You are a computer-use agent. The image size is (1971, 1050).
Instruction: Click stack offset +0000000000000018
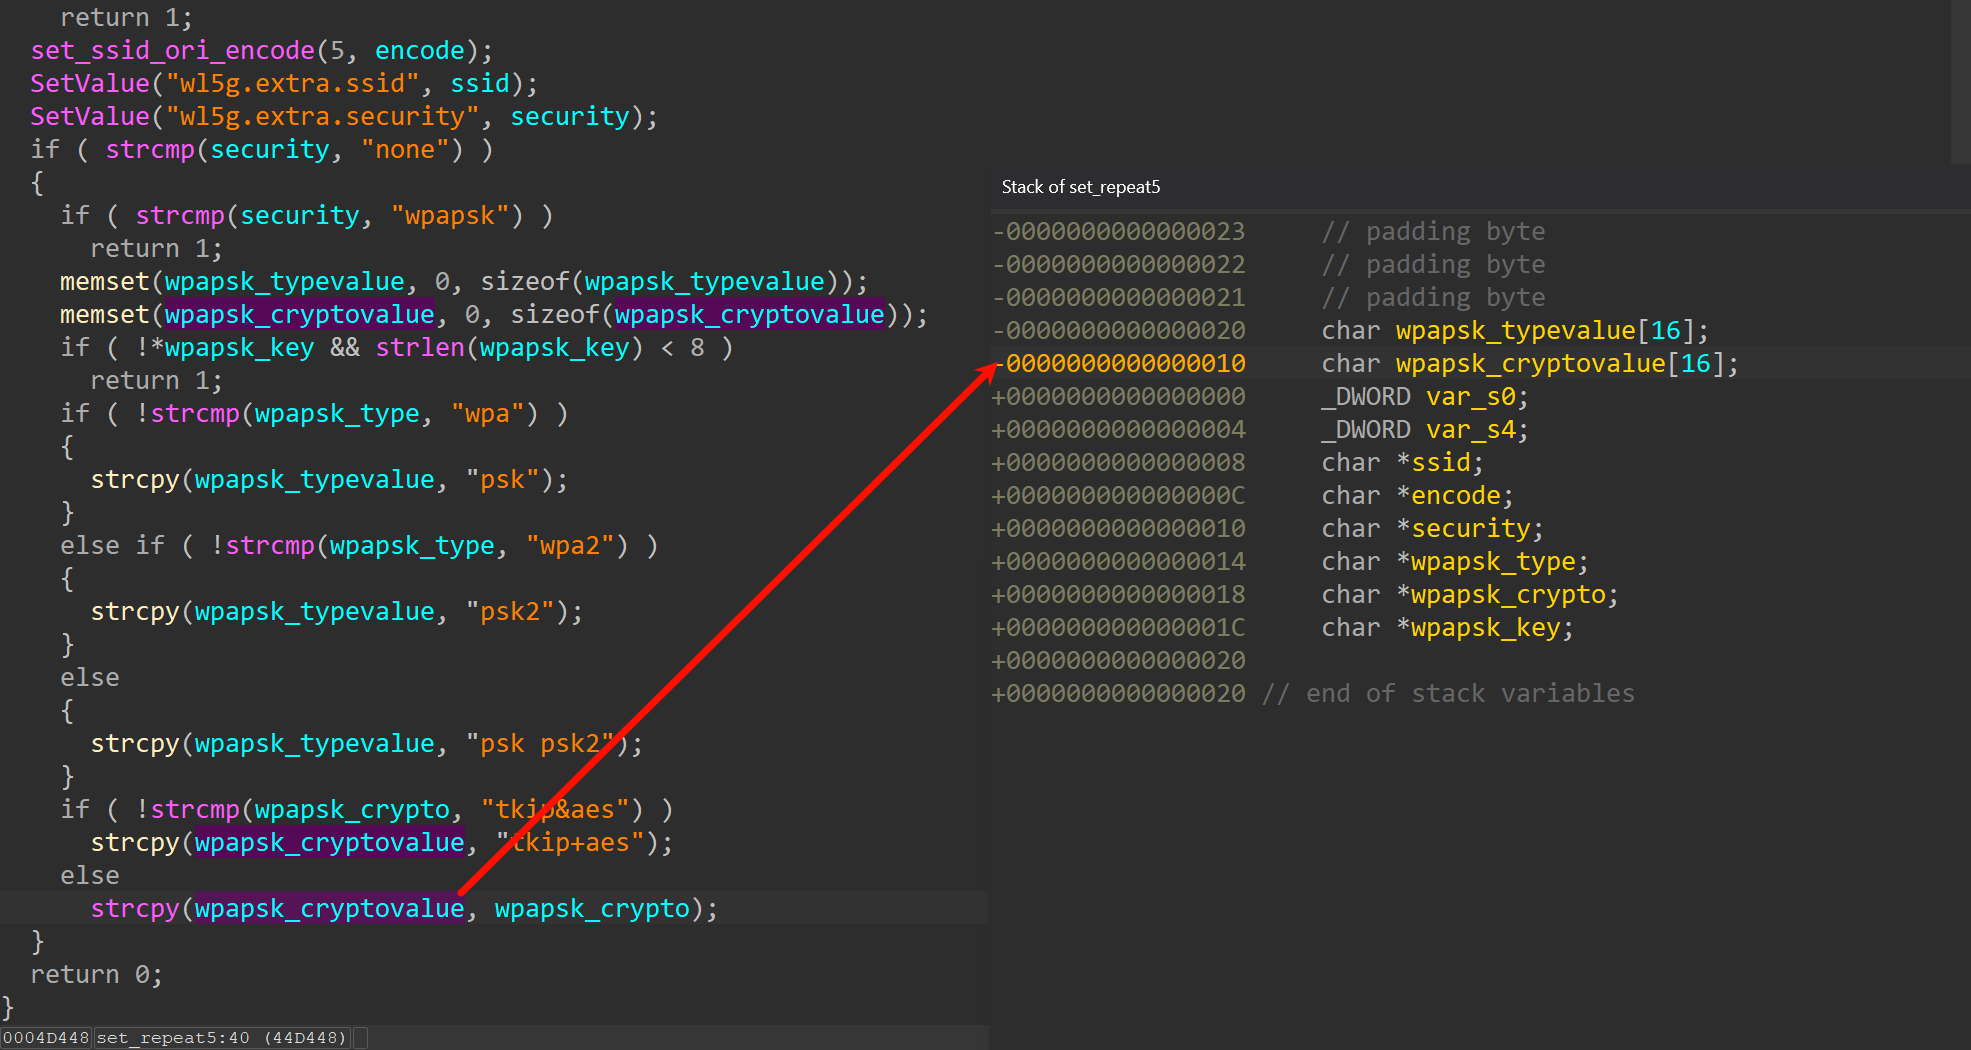coord(1119,594)
